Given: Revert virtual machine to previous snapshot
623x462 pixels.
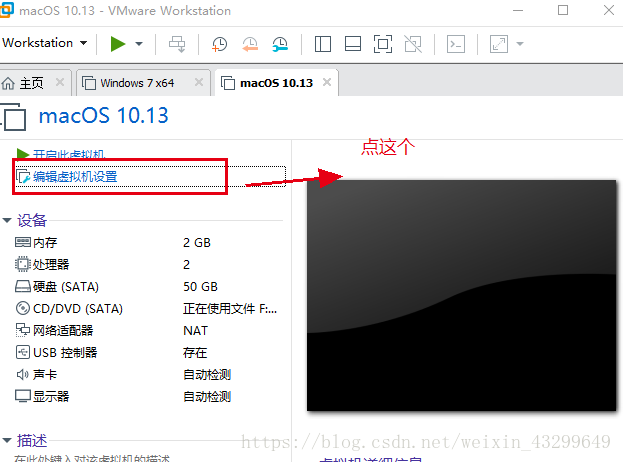Looking at the screenshot, I should pyautogui.click(x=250, y=44).
